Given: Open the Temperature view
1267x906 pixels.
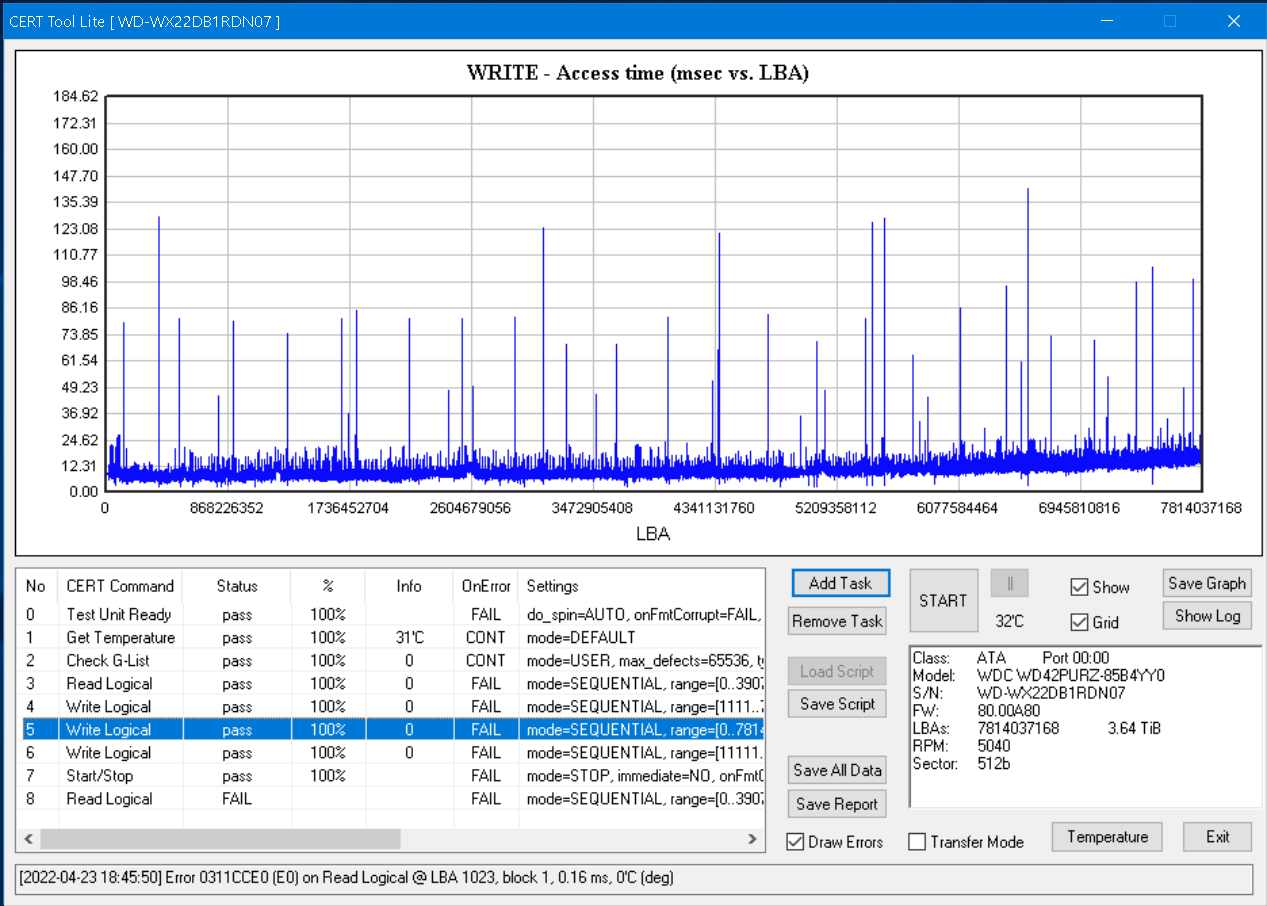Looking at the screenshot, I should tap(1107, 837).
